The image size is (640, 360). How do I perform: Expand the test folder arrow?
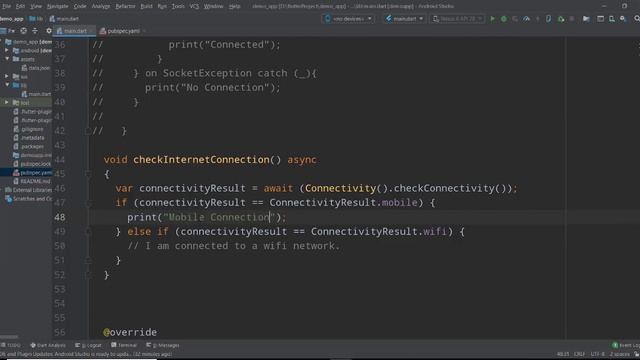pyautogui.click(x=7, y=102)
